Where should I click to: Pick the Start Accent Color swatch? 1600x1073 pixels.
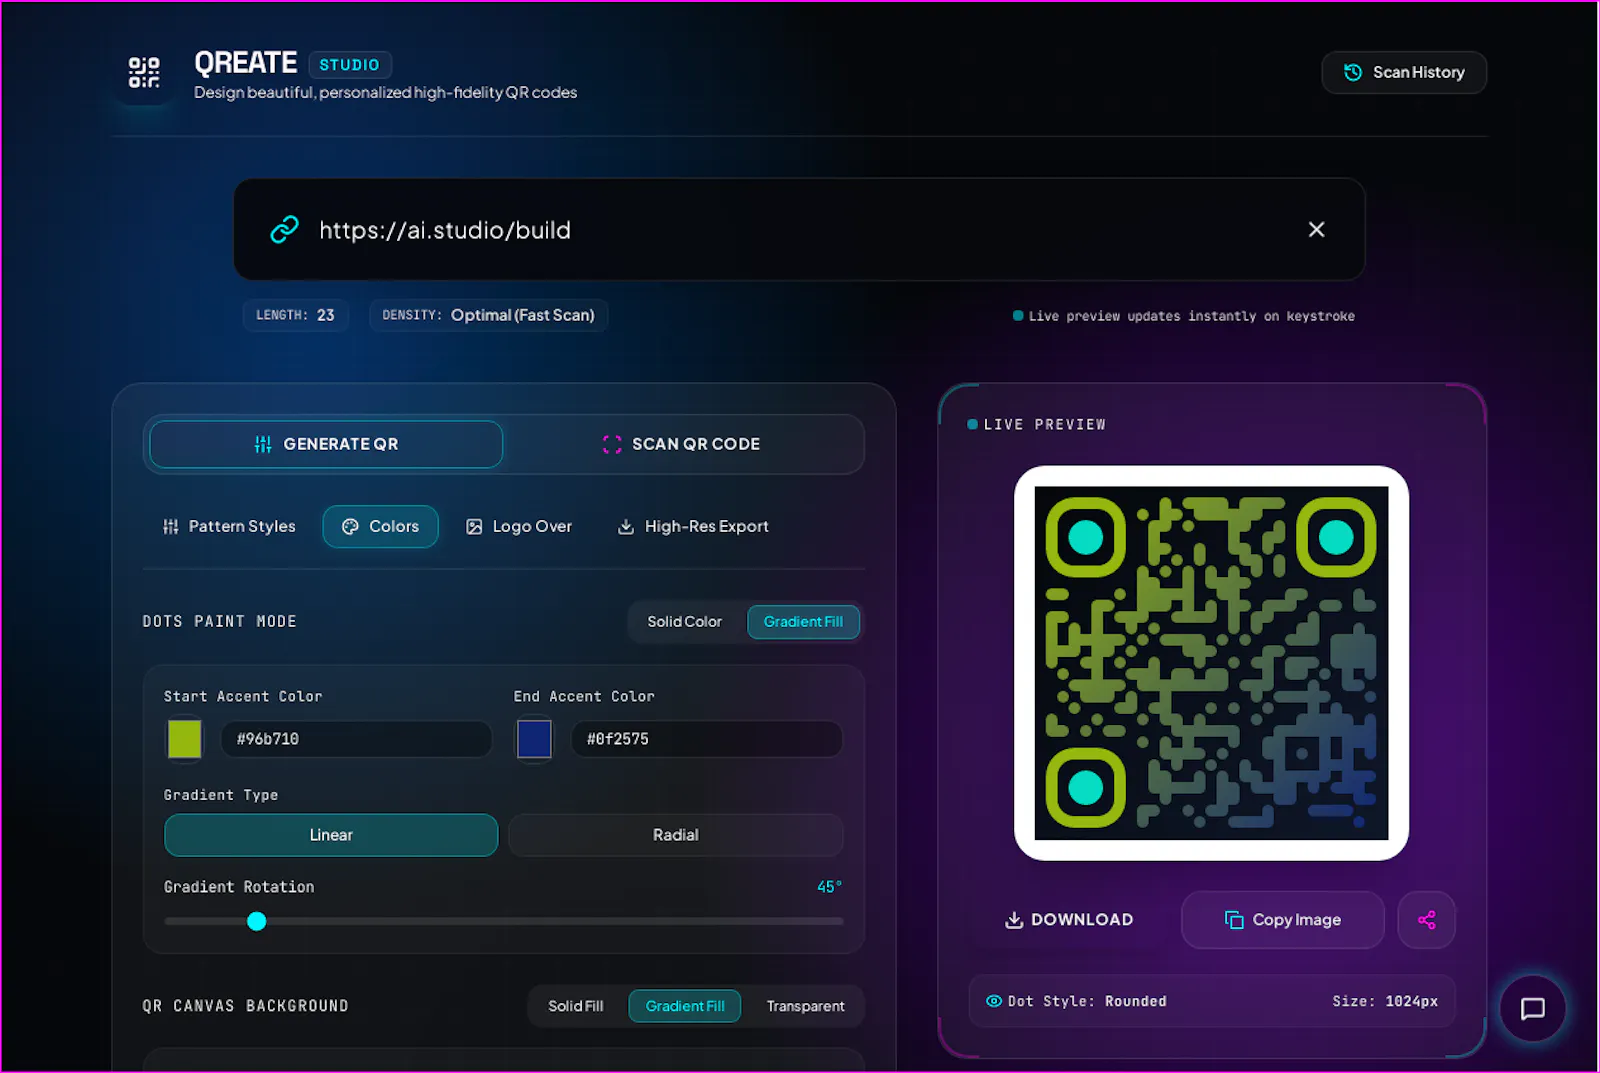point(184,739)
